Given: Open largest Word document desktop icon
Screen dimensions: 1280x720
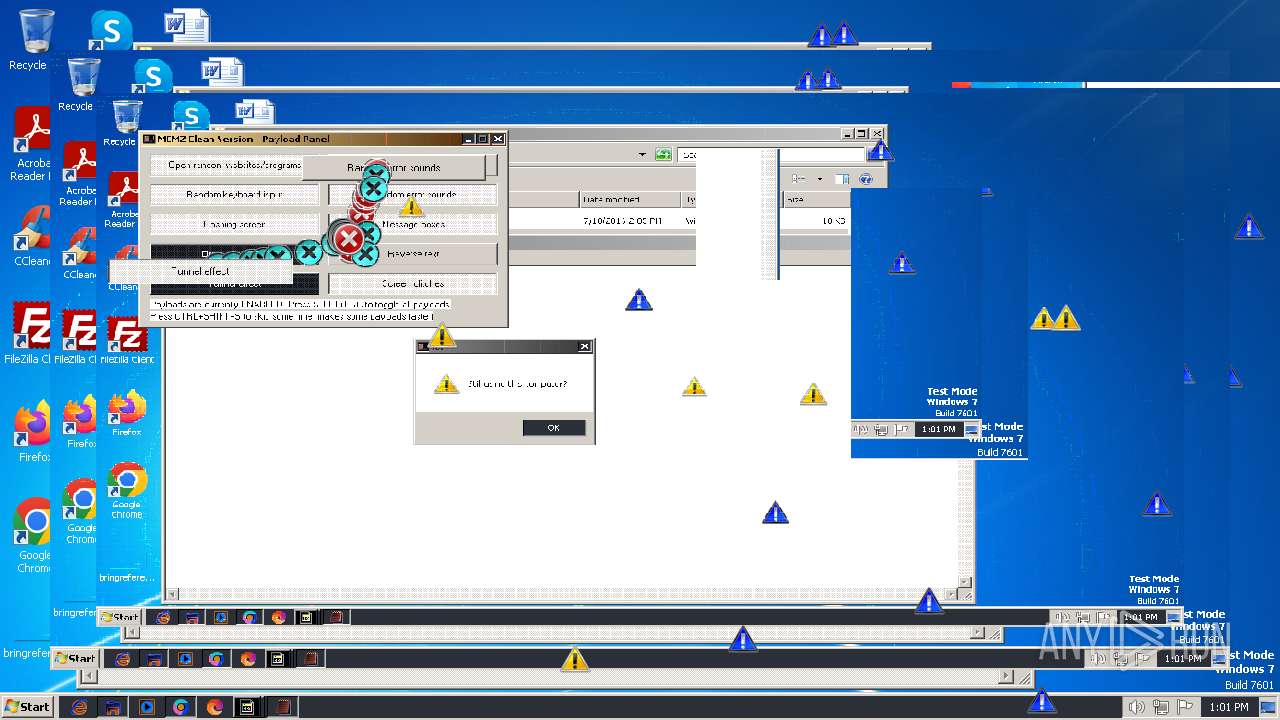Looking at the screenshot, I should pyautogui.click(x=186, y=26).
